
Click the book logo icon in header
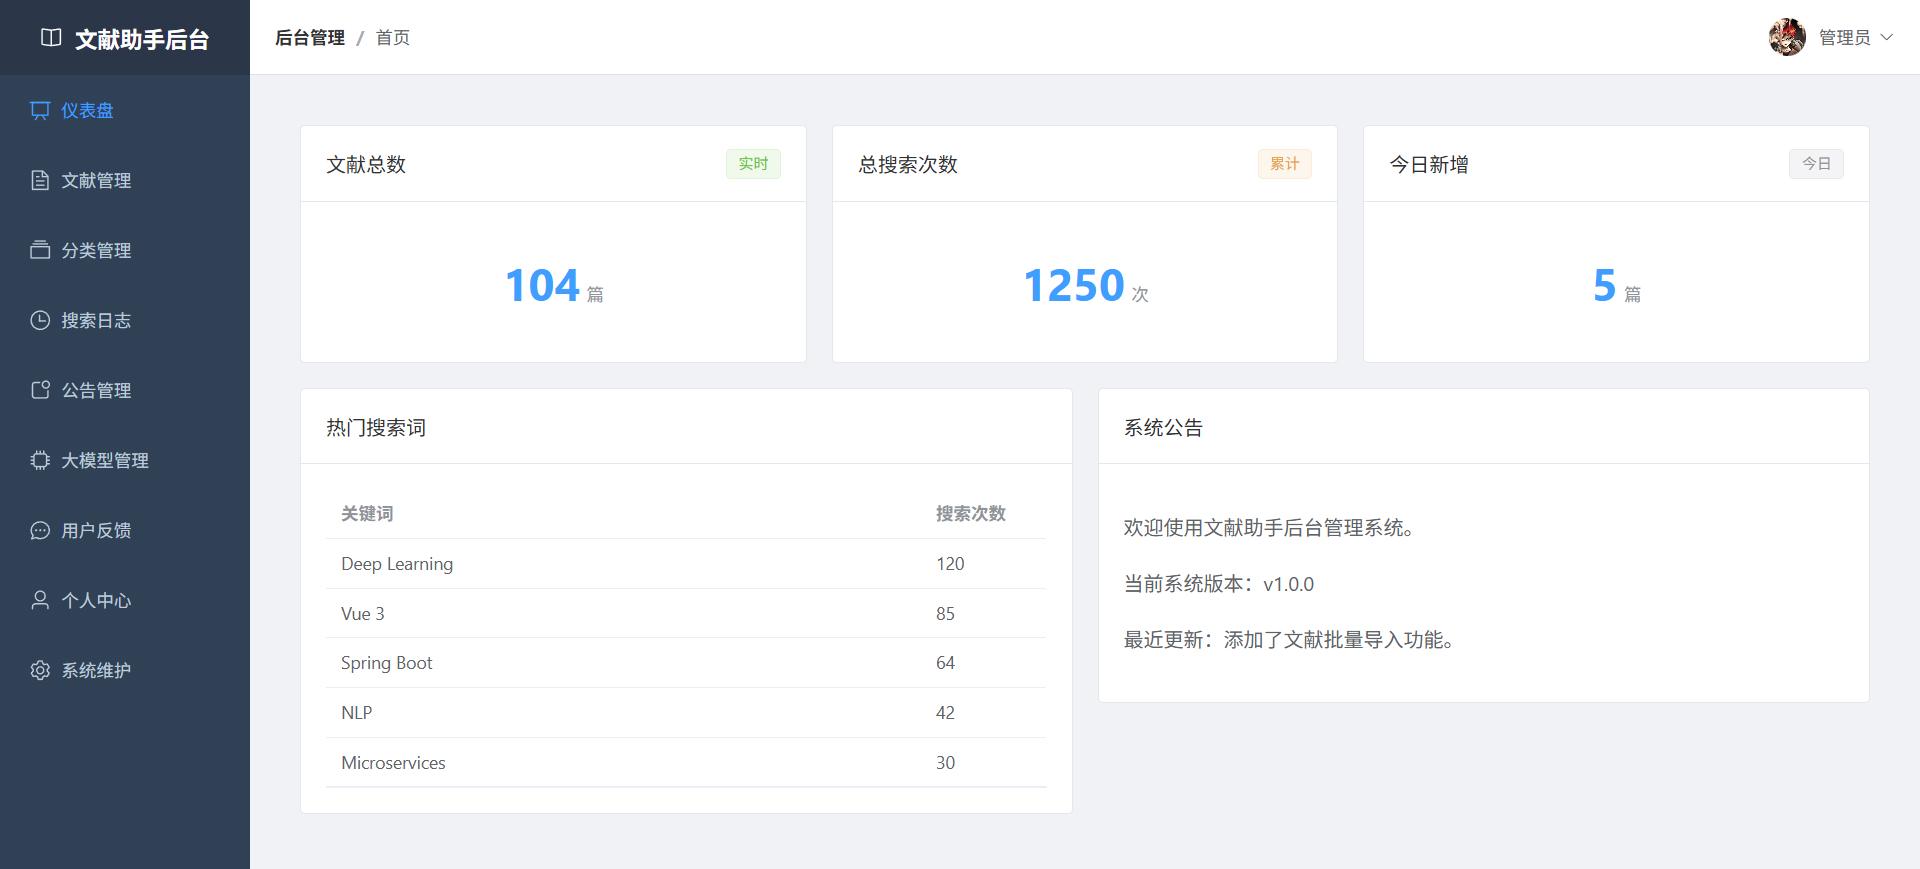(51, 38)
